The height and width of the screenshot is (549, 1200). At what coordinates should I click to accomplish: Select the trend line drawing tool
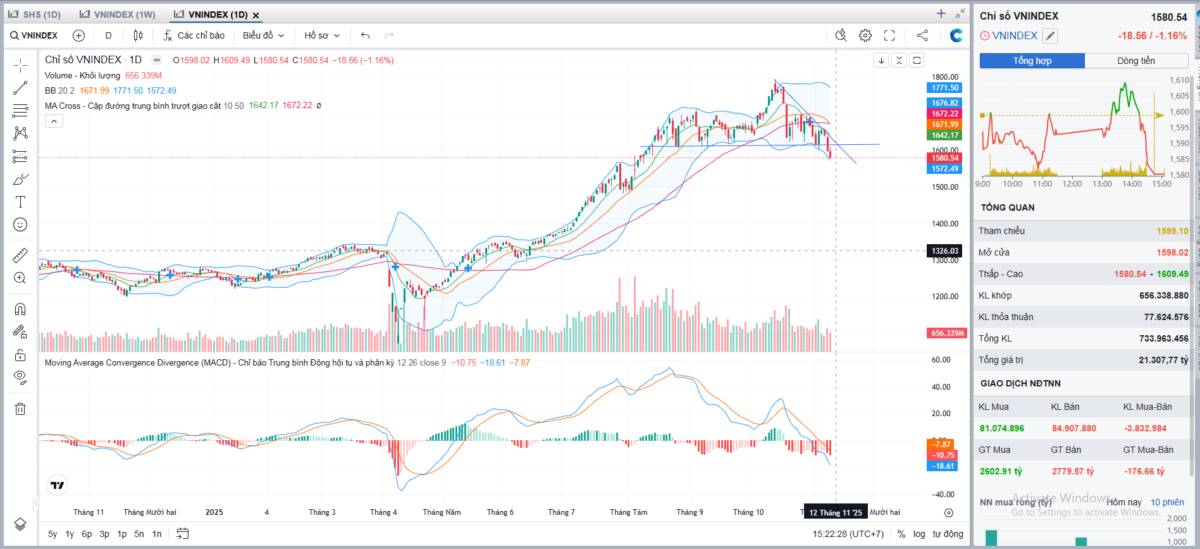(x=20, y=88)
